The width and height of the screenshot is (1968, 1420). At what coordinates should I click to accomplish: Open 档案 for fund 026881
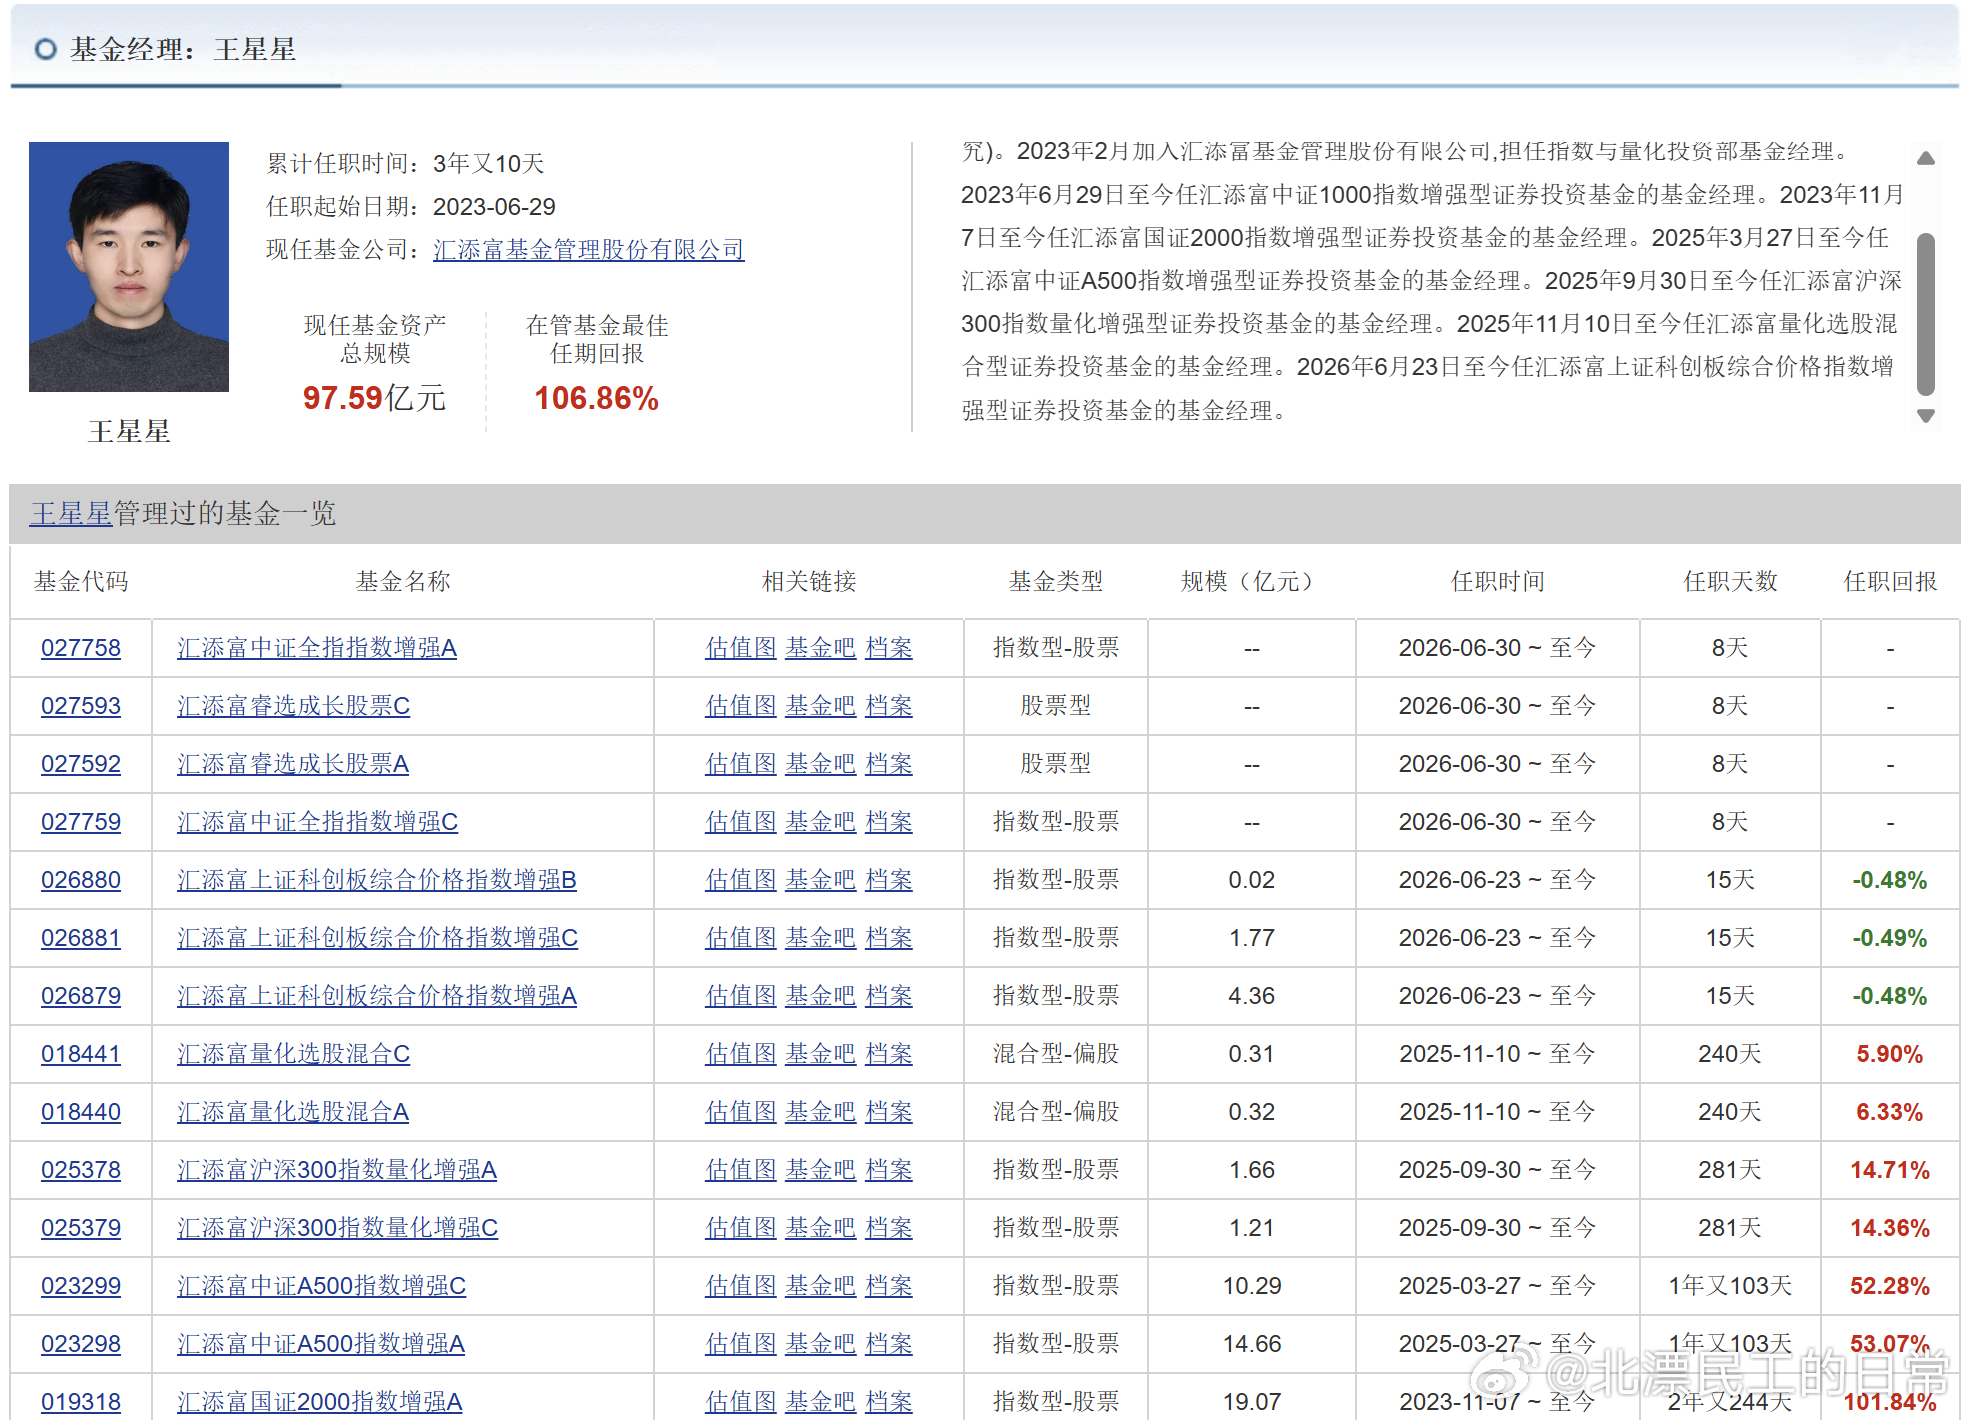(x=889, y=938)
